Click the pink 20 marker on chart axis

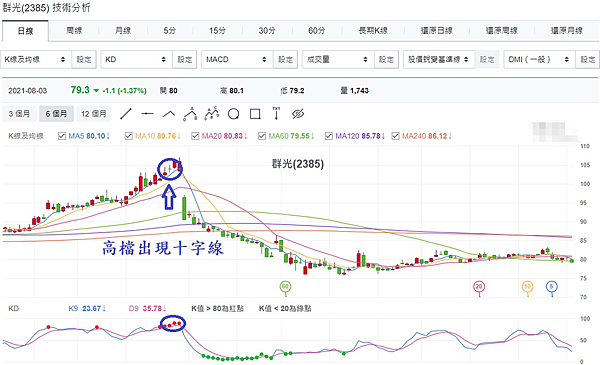click(x=479, y=287)
